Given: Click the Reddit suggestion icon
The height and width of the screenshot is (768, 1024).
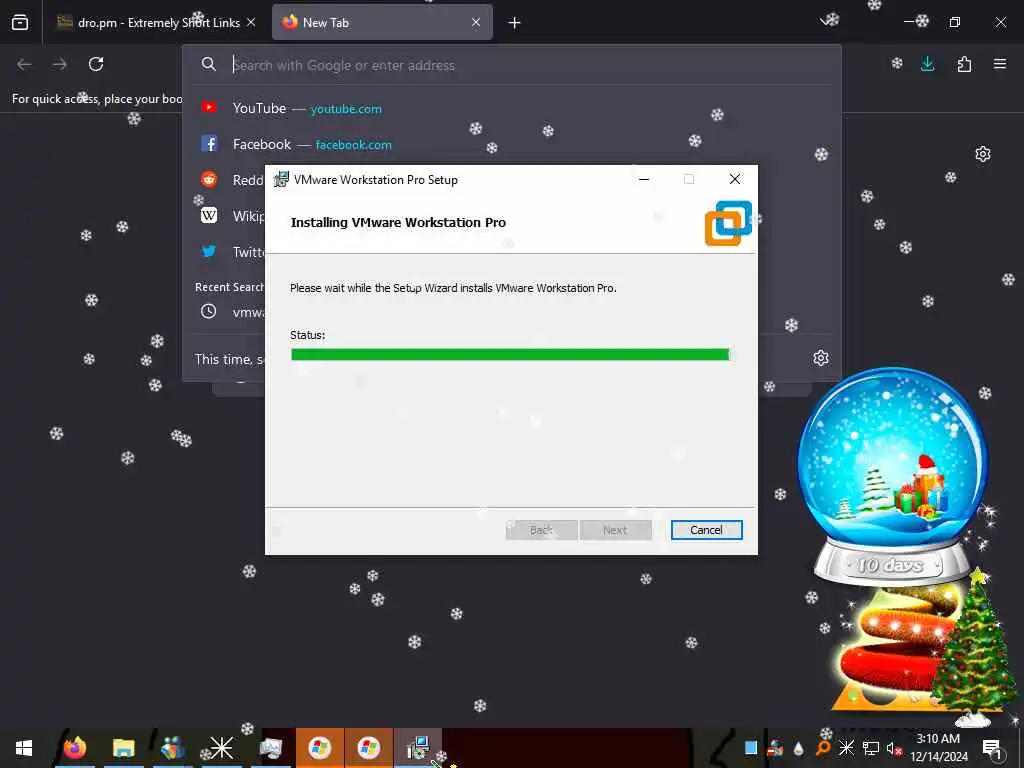Looking at the screenshot, I should pos(209,179).
